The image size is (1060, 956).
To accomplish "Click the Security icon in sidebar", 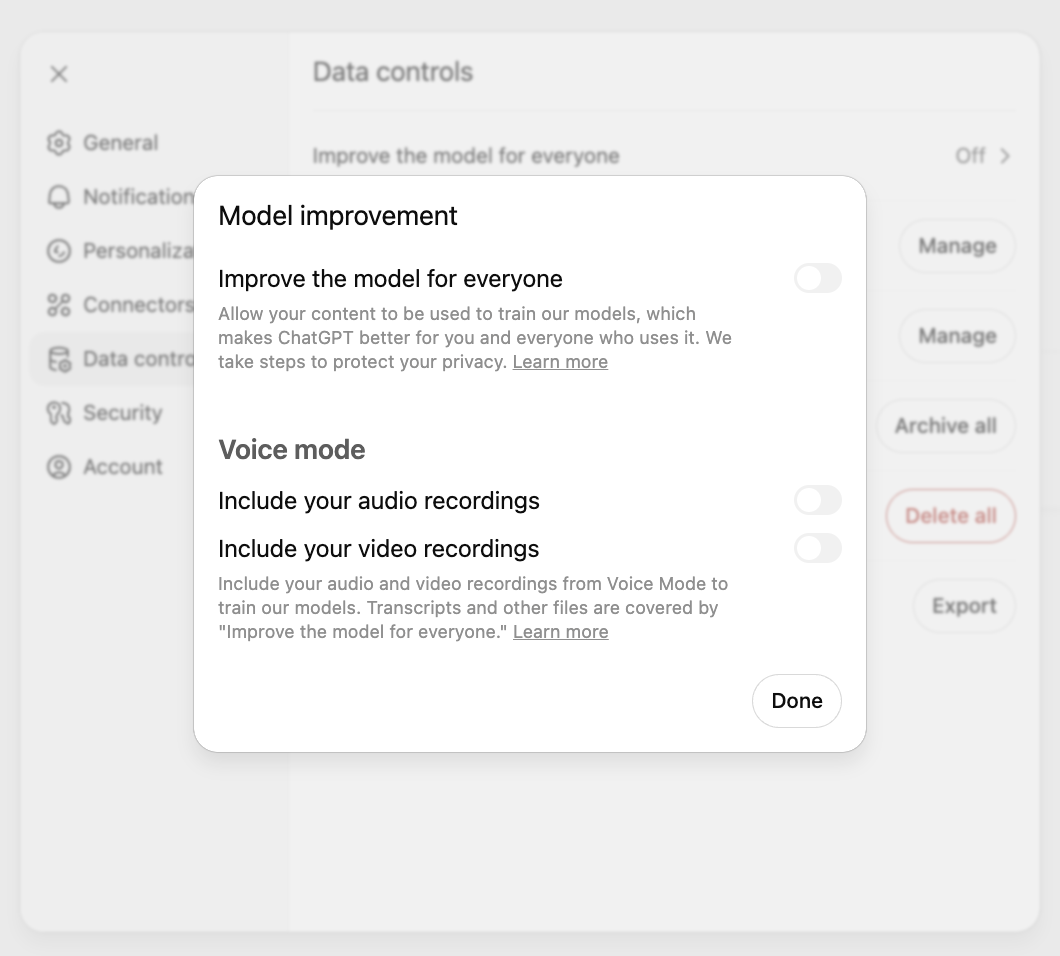I will coord(59,413).
